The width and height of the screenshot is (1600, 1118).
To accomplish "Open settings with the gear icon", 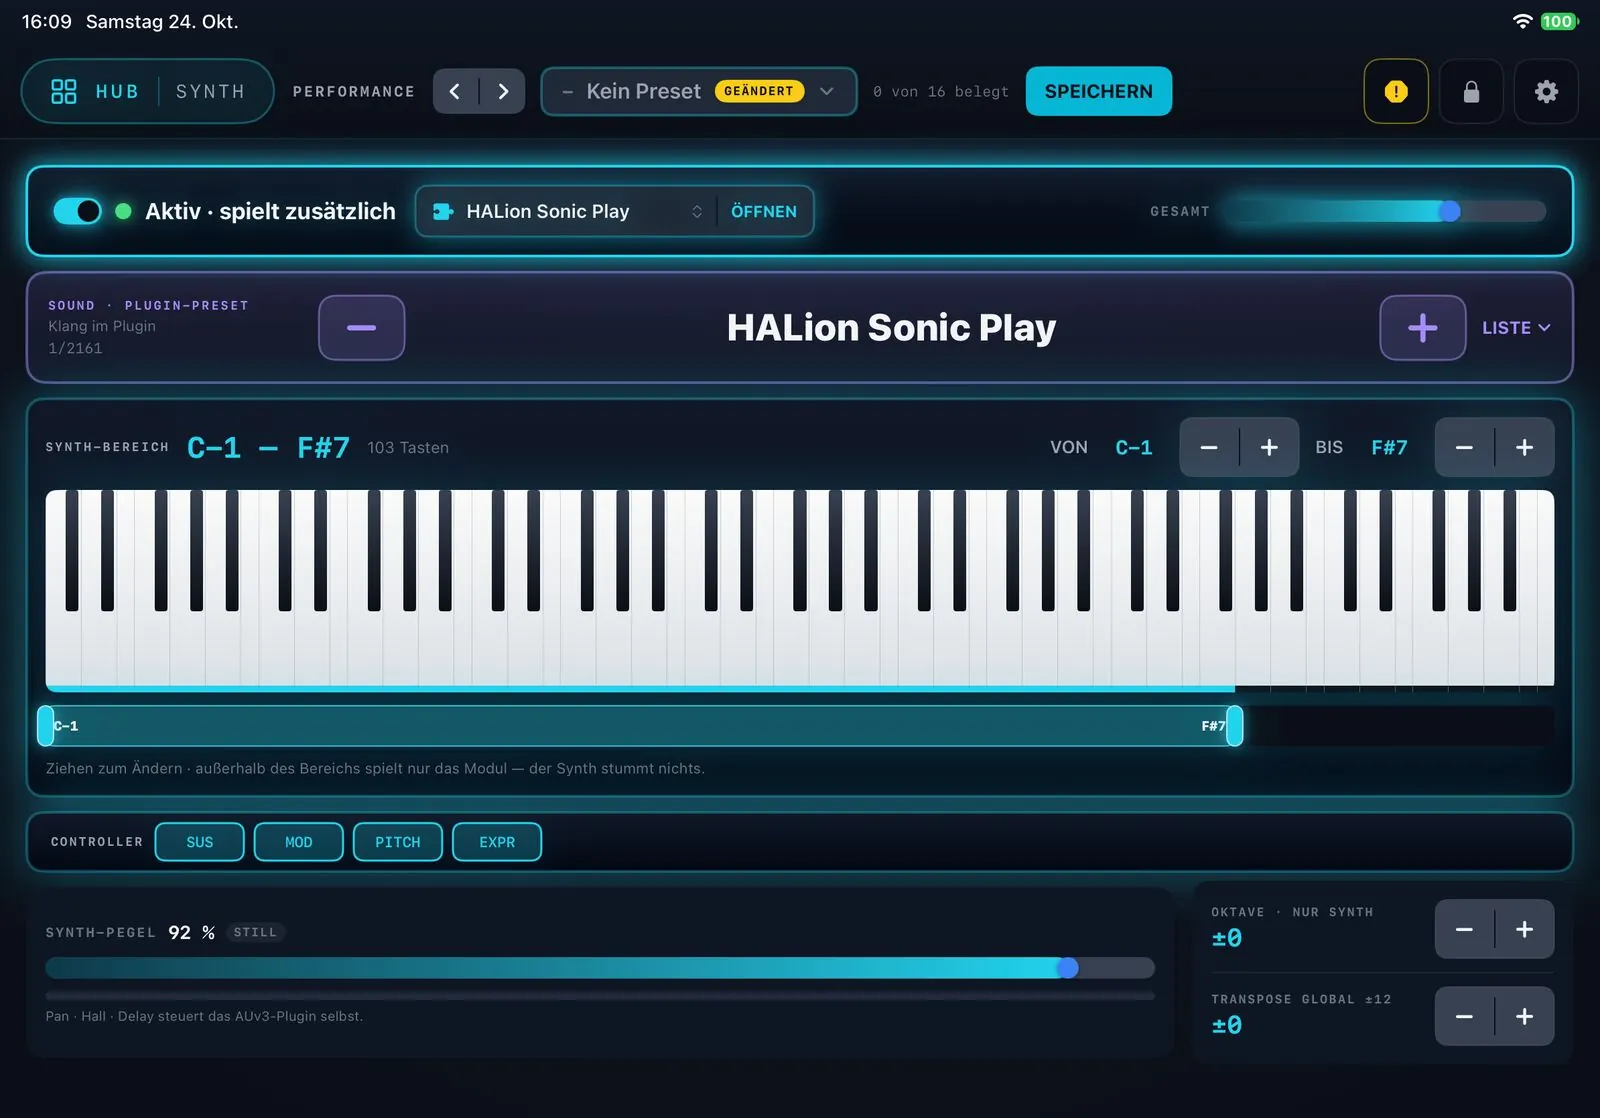I will click(x=1546, y=91).
